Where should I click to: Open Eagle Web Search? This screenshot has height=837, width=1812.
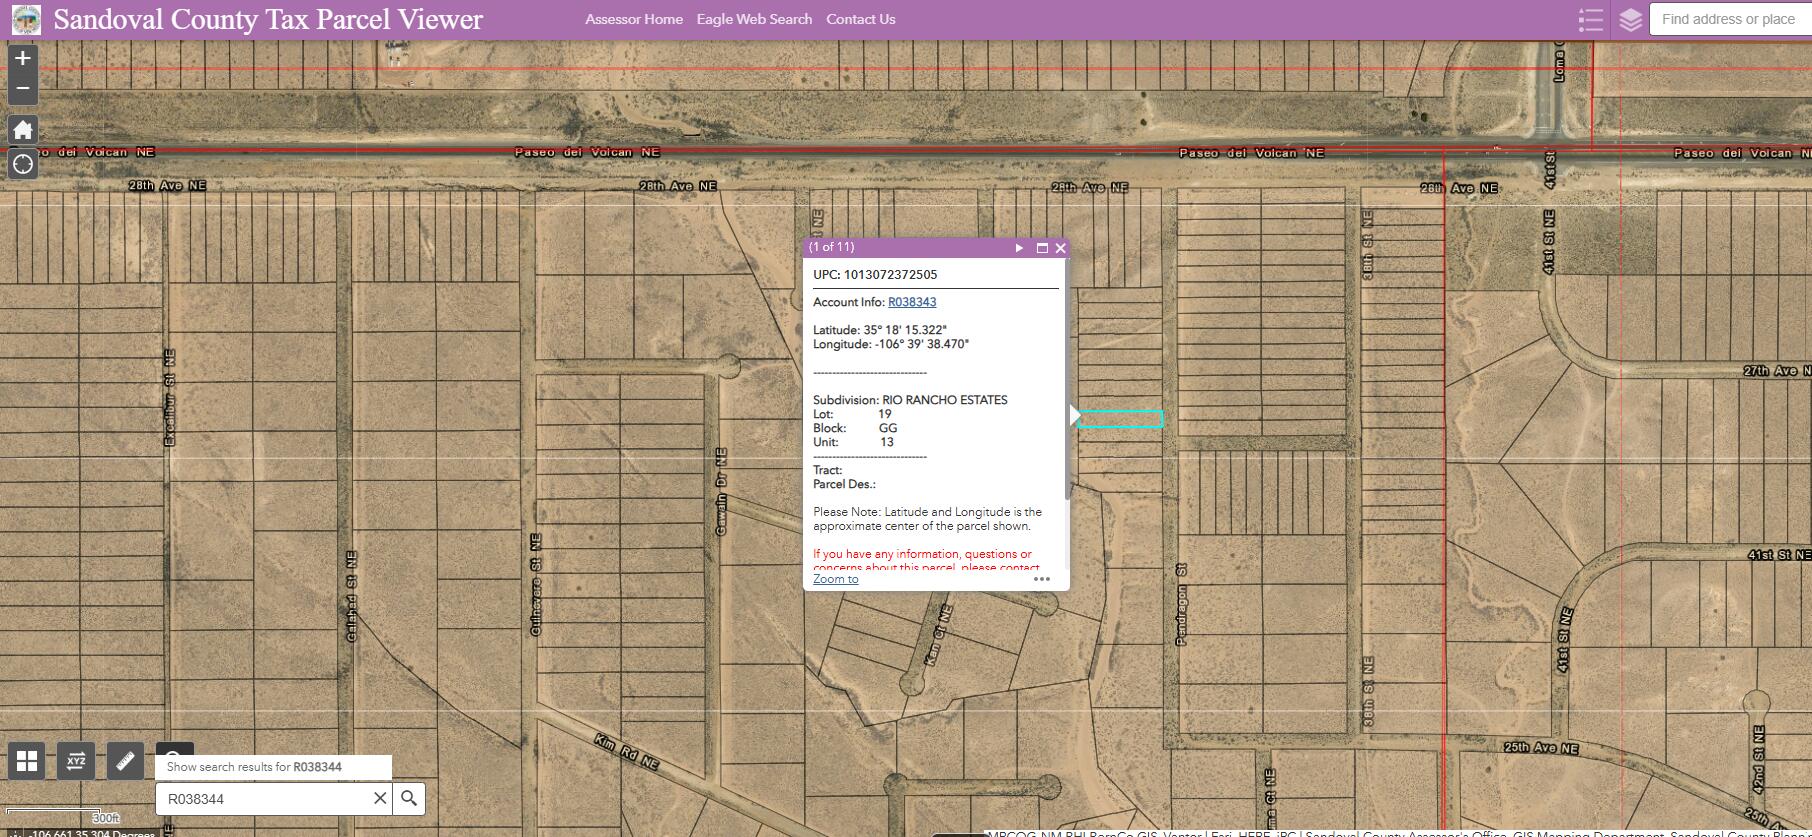(x=754, y=19)
